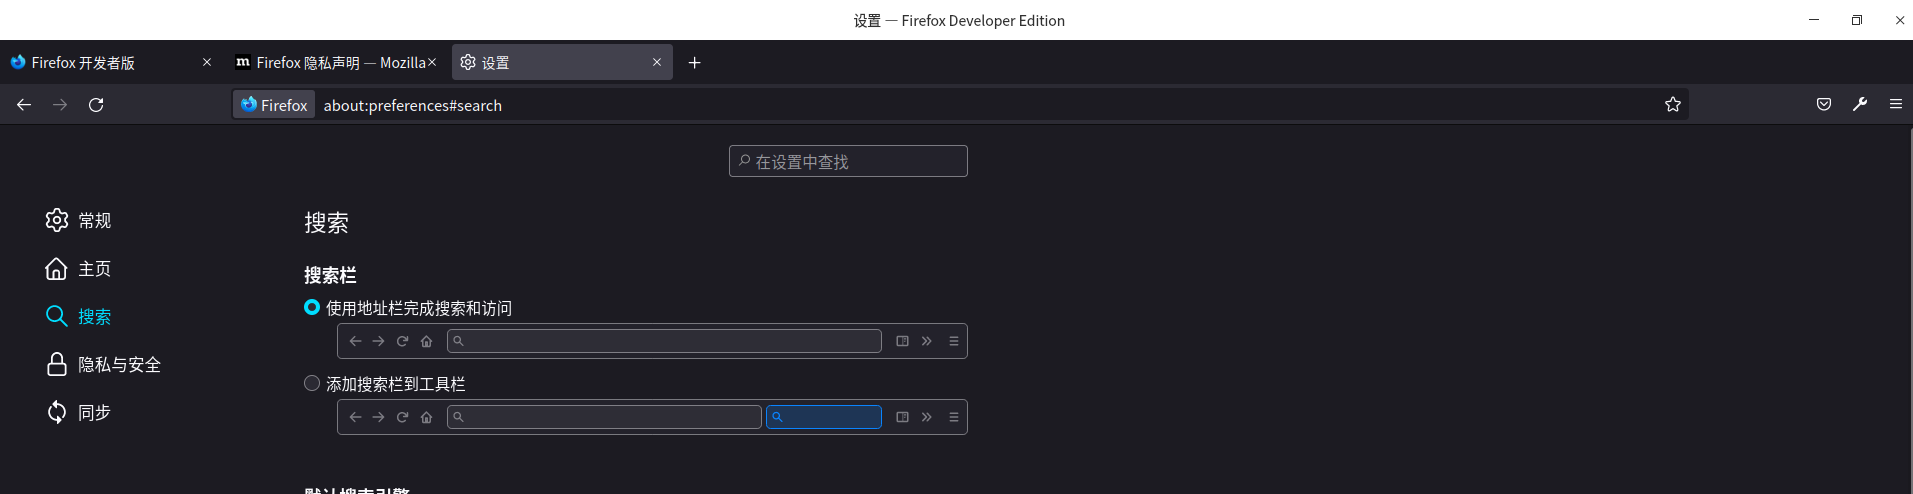Viewport: 1913px width, 494px height.
Task: Click the Firefox identity box in address bar
Action: click(274, 105)
